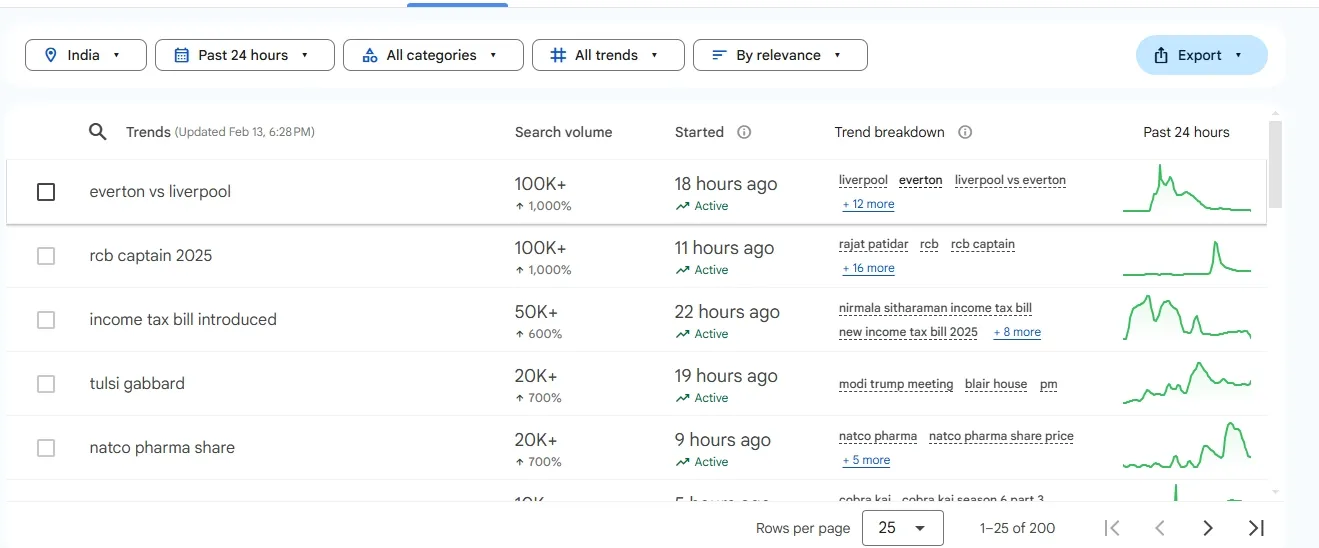Click the nirmala sitharaman income tax bill term
1319x548 pixels.
tap(936, 309)
